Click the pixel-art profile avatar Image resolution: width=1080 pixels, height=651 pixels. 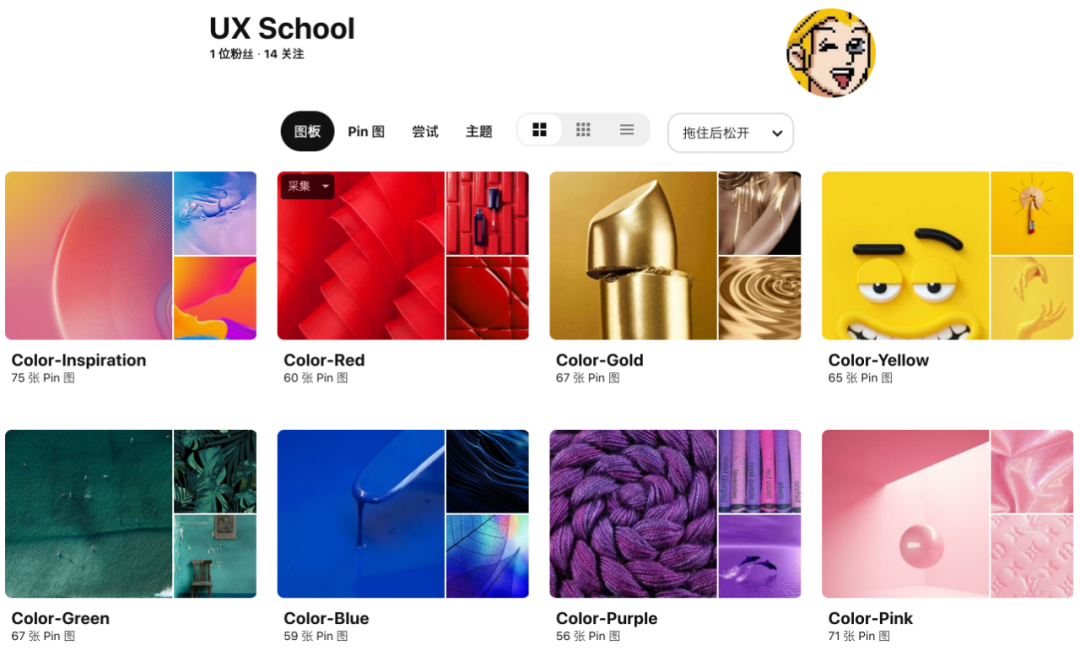point(831,52)
